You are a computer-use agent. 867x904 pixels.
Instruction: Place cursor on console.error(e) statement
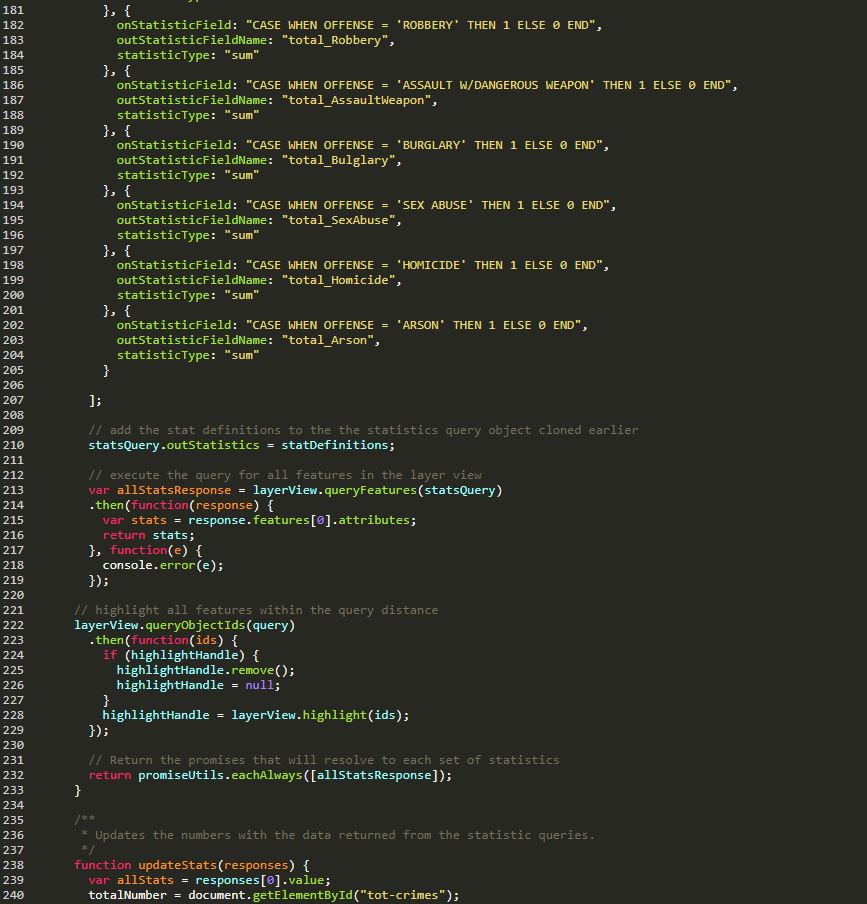point(162,565)
